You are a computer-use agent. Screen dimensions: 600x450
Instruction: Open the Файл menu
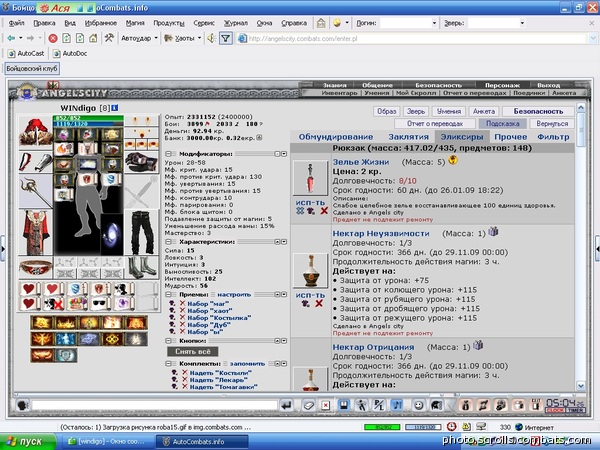(x=16, y=23)
